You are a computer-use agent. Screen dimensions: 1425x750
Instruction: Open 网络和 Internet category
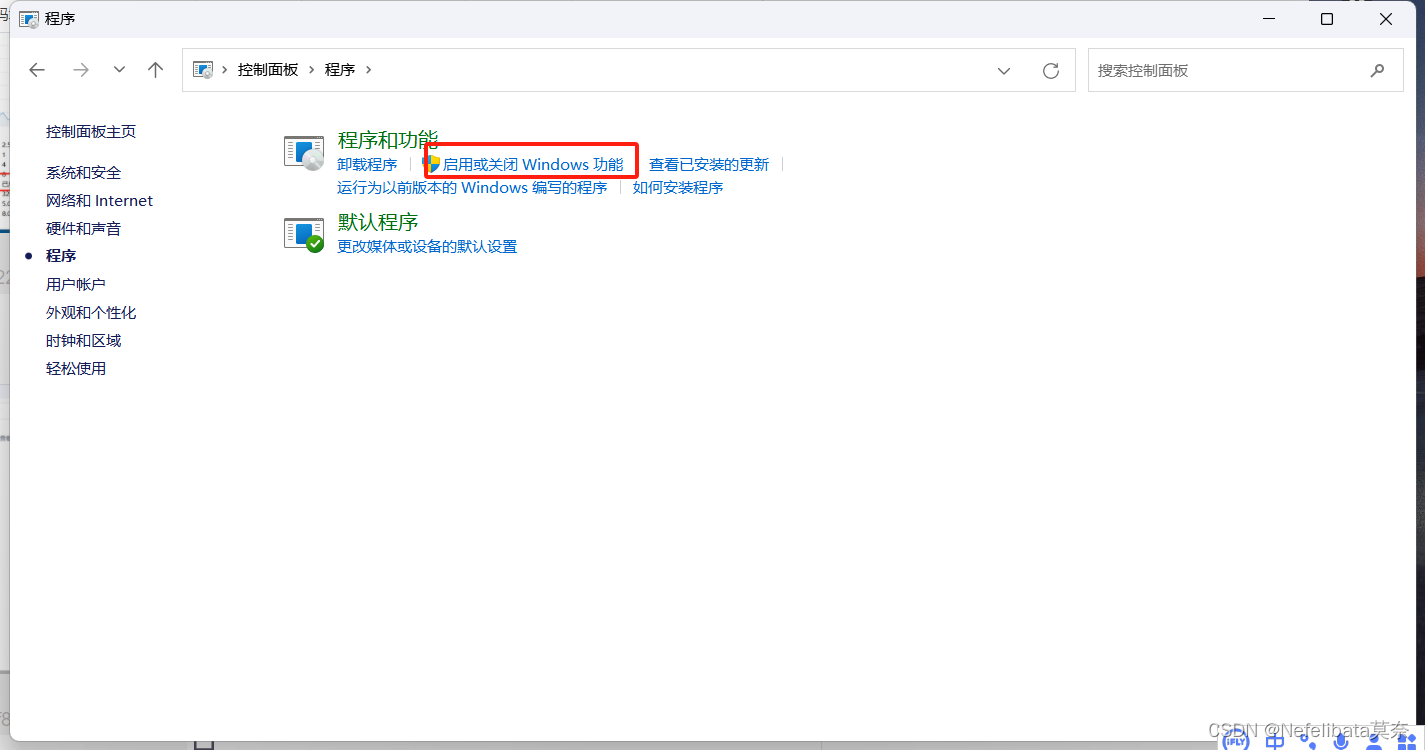pos(99,200)
